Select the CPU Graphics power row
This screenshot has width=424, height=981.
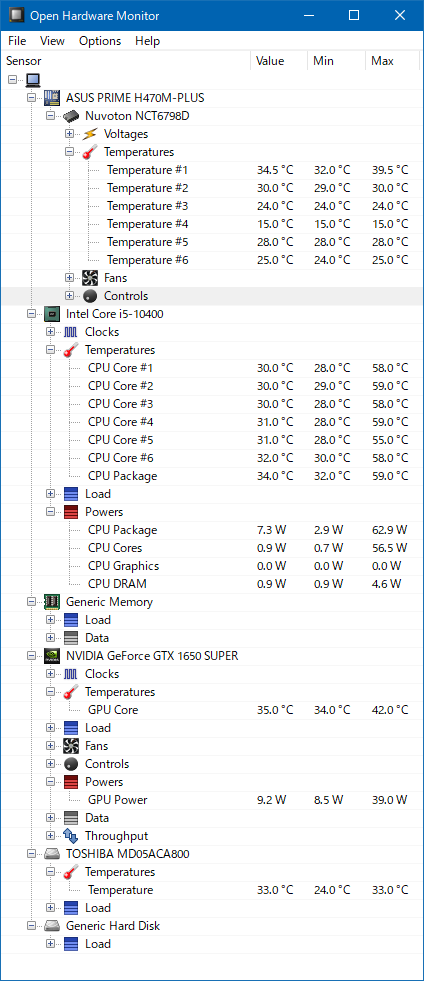click(x=211, y=566)
